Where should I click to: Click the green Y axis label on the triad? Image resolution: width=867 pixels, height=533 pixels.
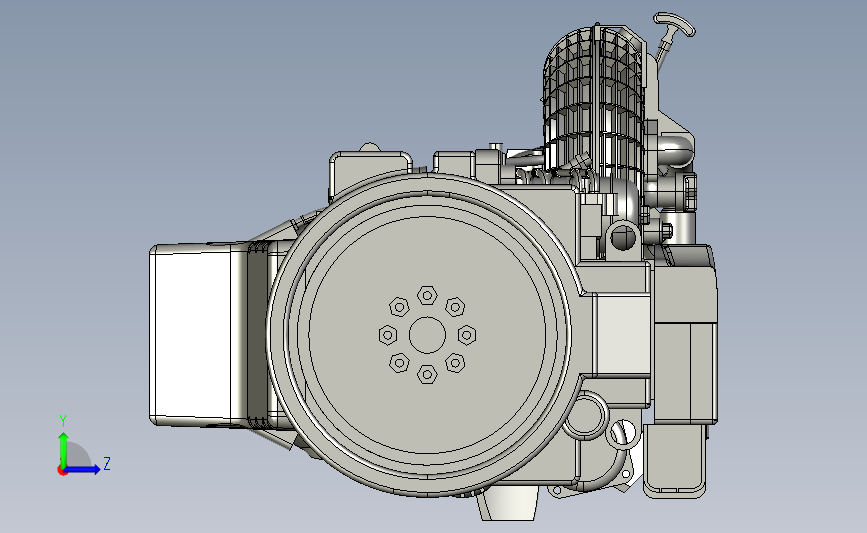(63, 421)
